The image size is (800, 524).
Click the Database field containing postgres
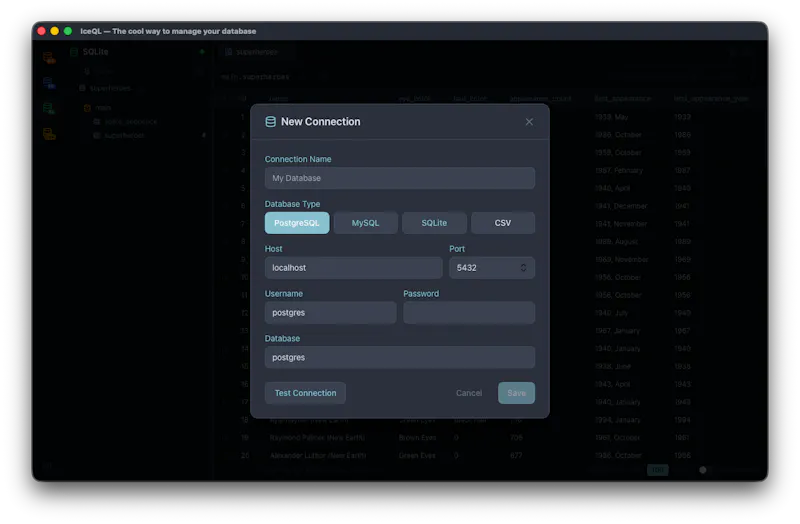(399, 358)
